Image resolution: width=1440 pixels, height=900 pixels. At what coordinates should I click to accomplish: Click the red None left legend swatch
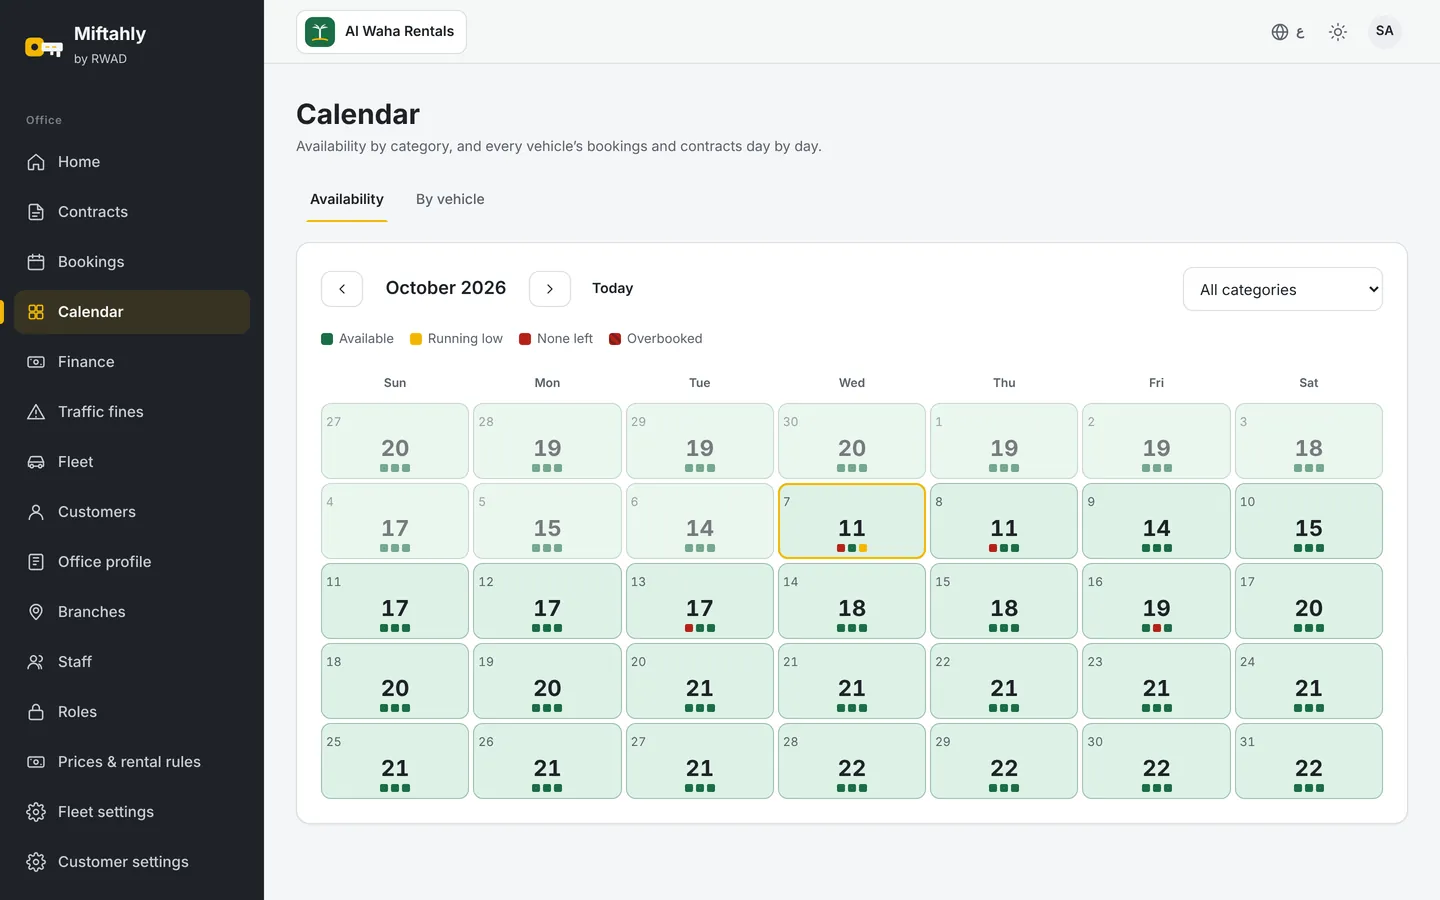525,339
